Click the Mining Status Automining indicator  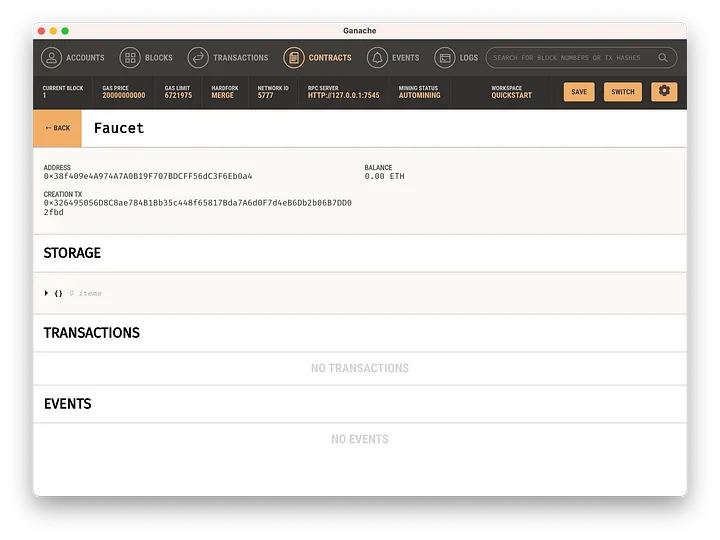point(419,96)
